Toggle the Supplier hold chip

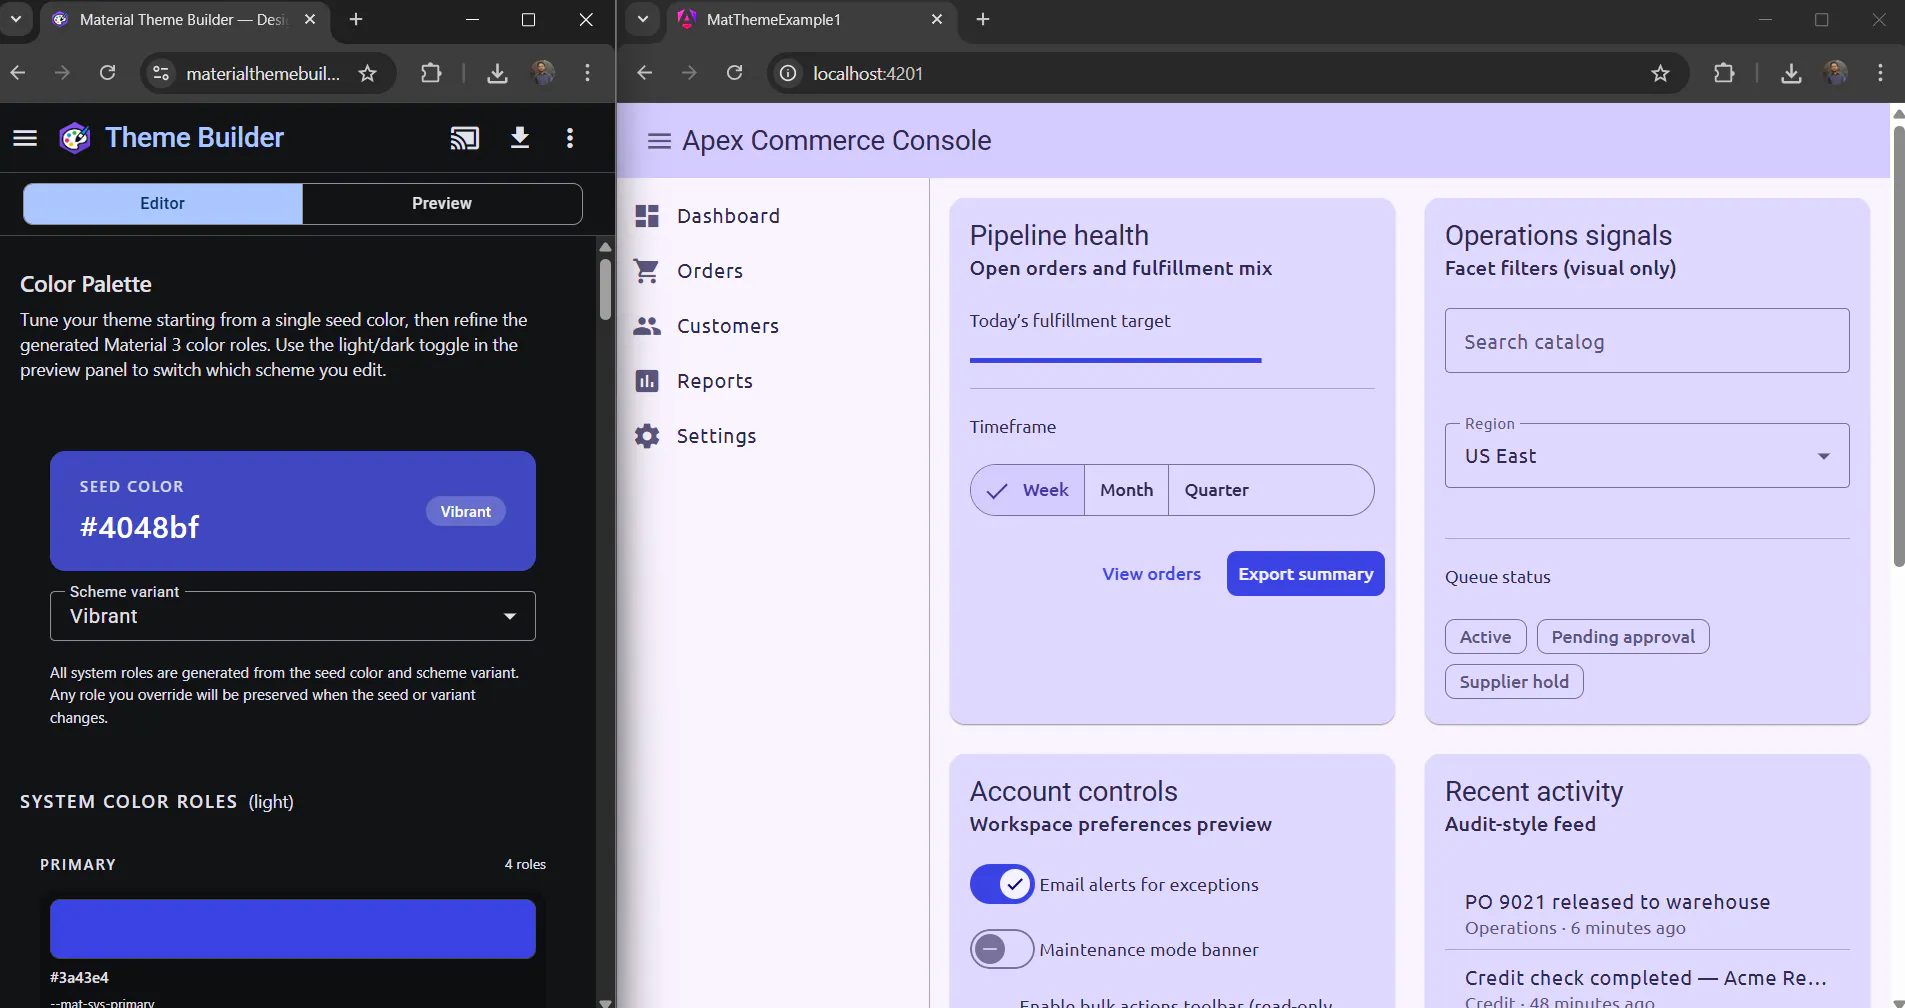pos(1514,682)
